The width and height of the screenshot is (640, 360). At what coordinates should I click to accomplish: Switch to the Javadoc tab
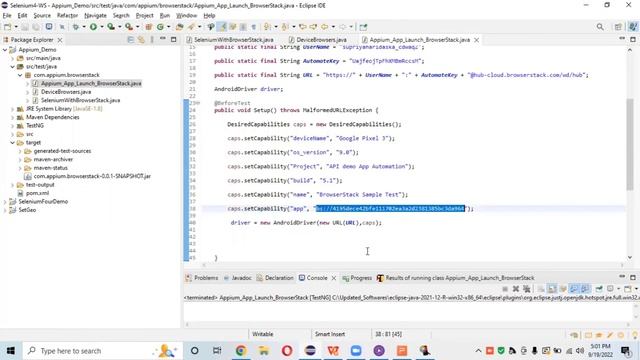[238, 278]
